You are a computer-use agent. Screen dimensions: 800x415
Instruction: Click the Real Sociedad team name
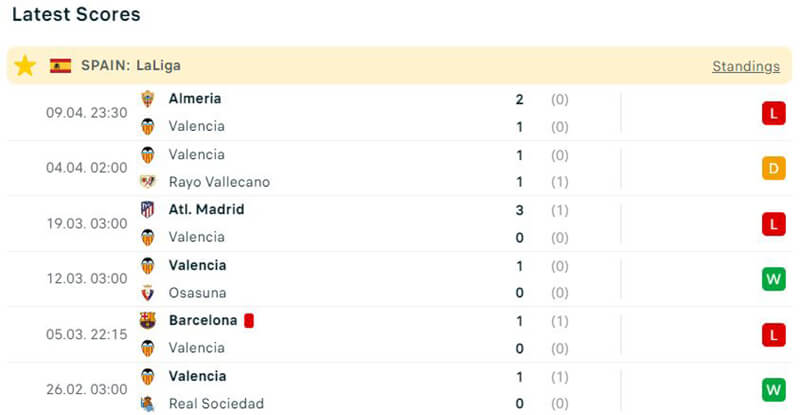[216, 404]
